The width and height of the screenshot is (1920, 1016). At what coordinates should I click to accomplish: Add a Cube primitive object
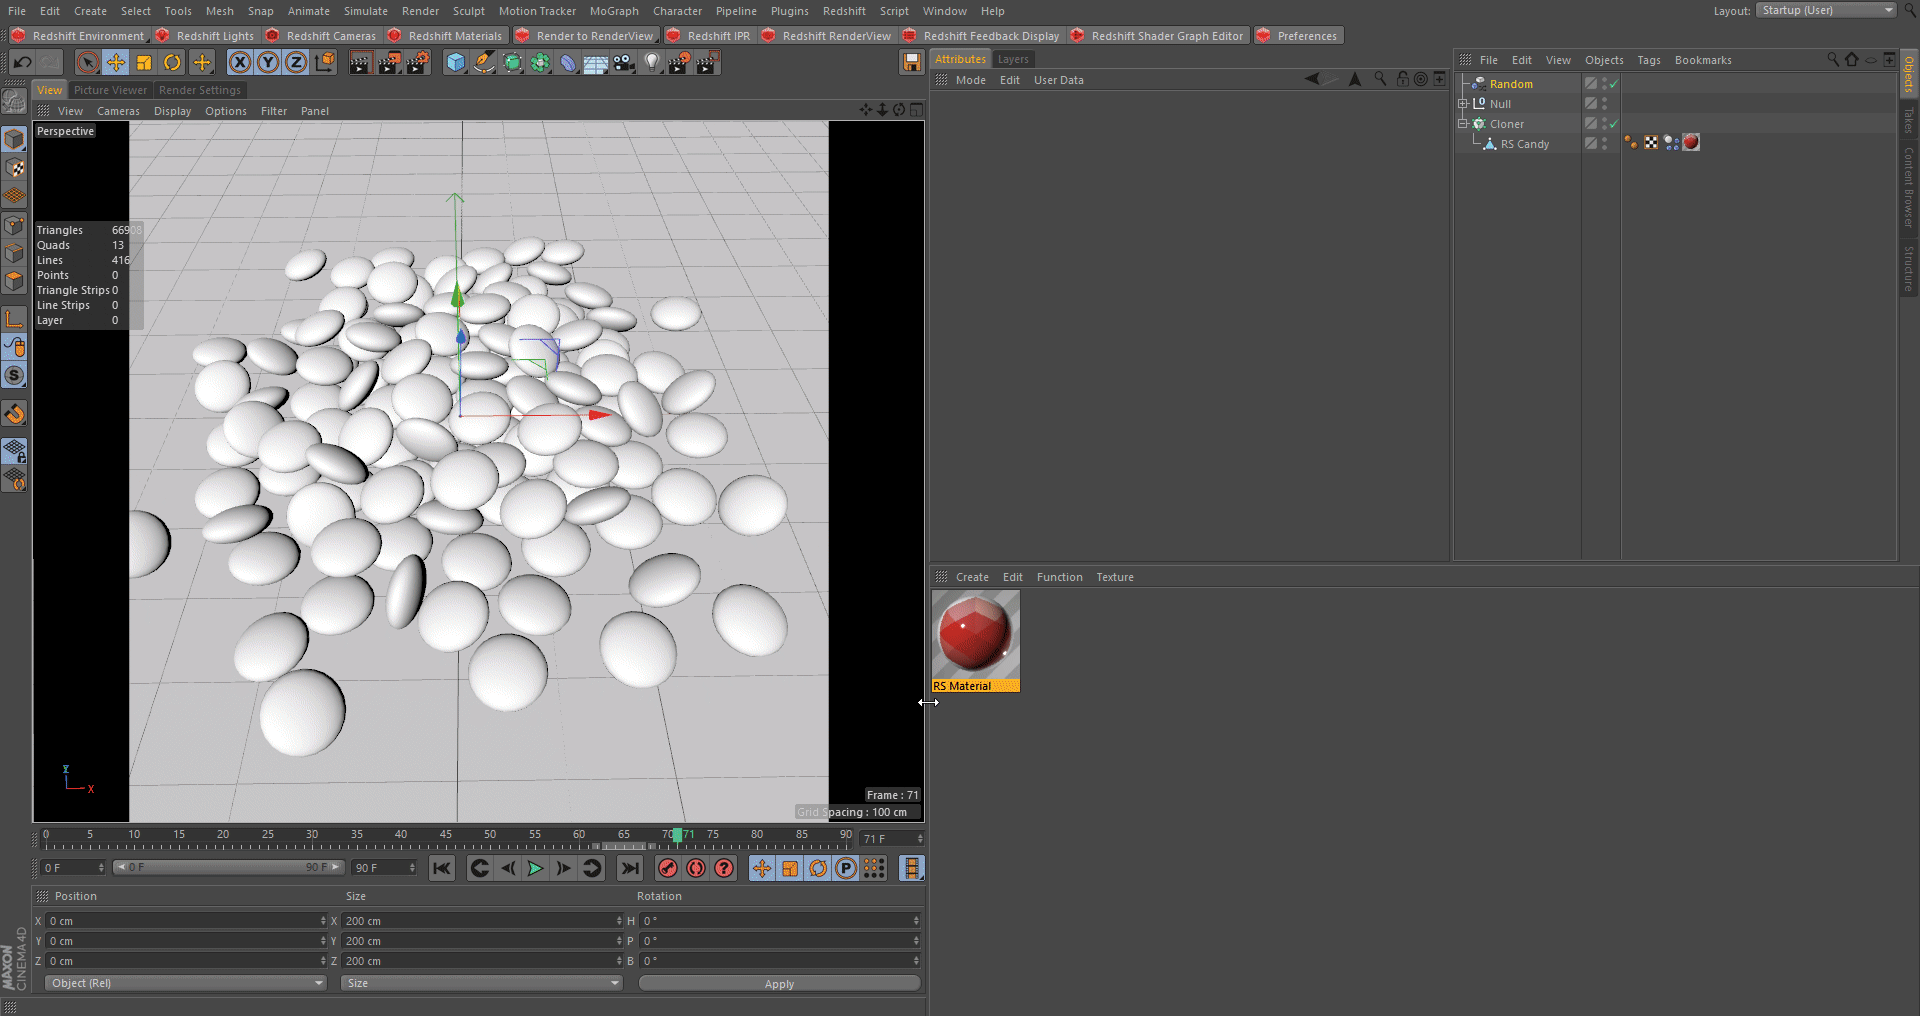tap(456, 63)
